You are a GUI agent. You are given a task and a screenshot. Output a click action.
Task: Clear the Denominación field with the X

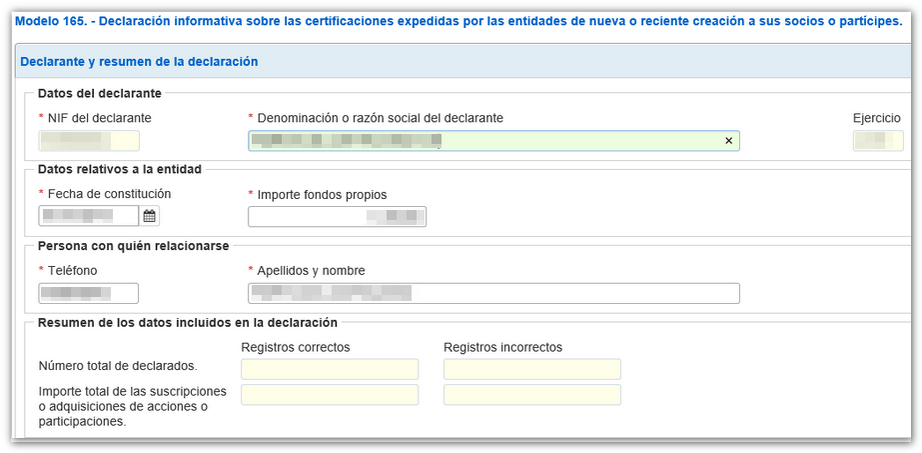[x=728, y=141]
